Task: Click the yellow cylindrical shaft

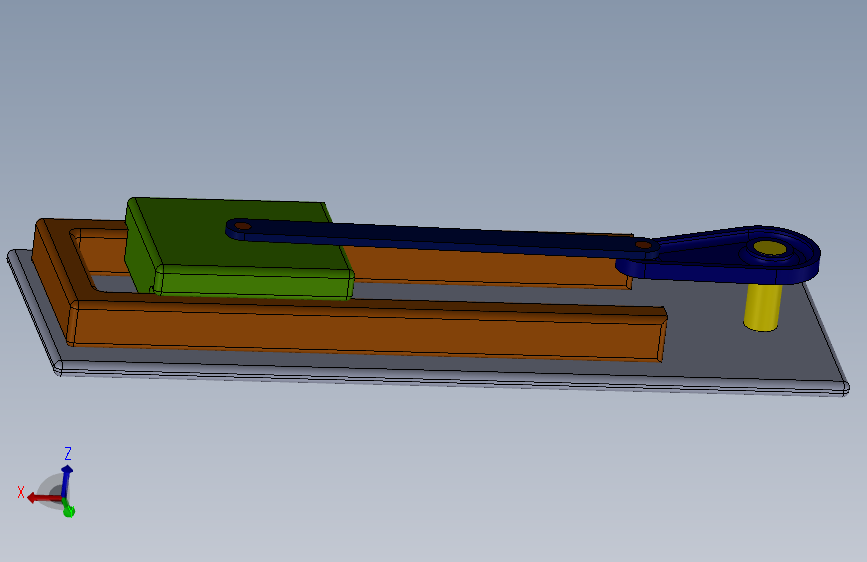Action: coord(763,307)
